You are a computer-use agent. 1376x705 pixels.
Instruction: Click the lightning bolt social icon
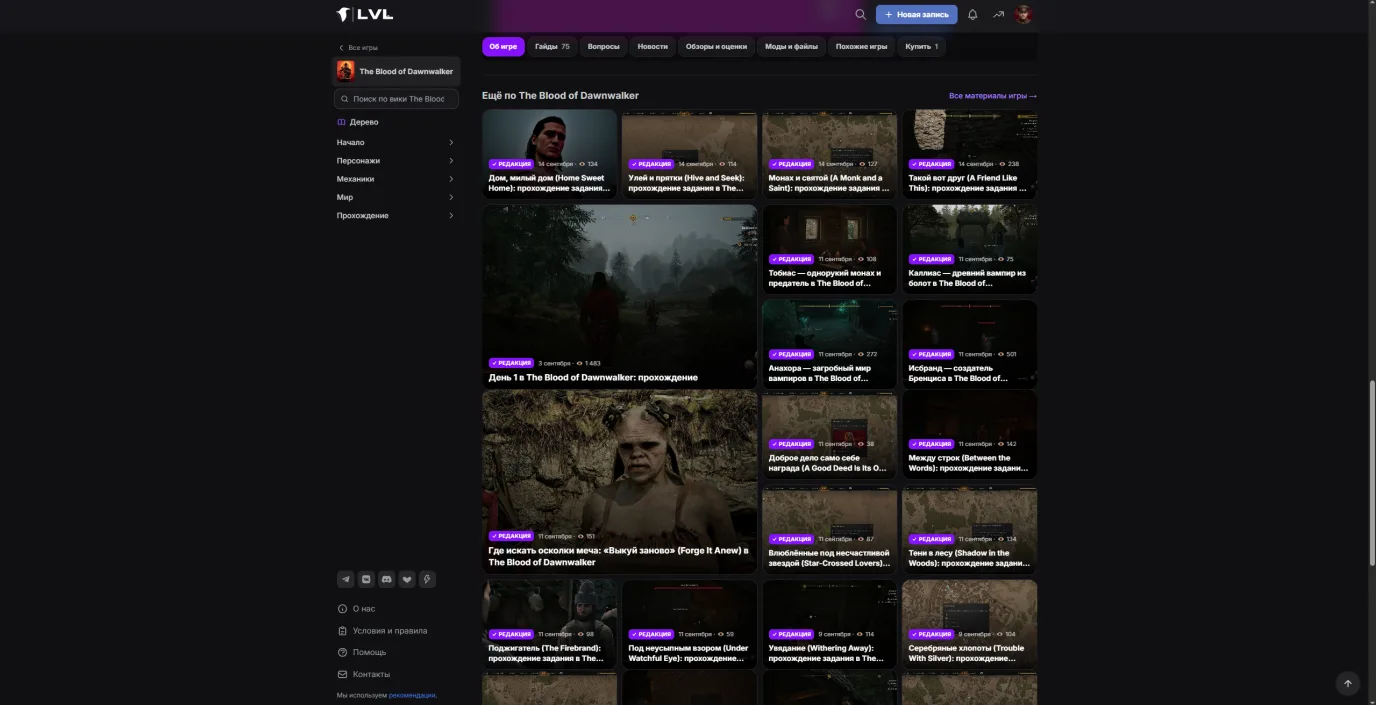427,579
